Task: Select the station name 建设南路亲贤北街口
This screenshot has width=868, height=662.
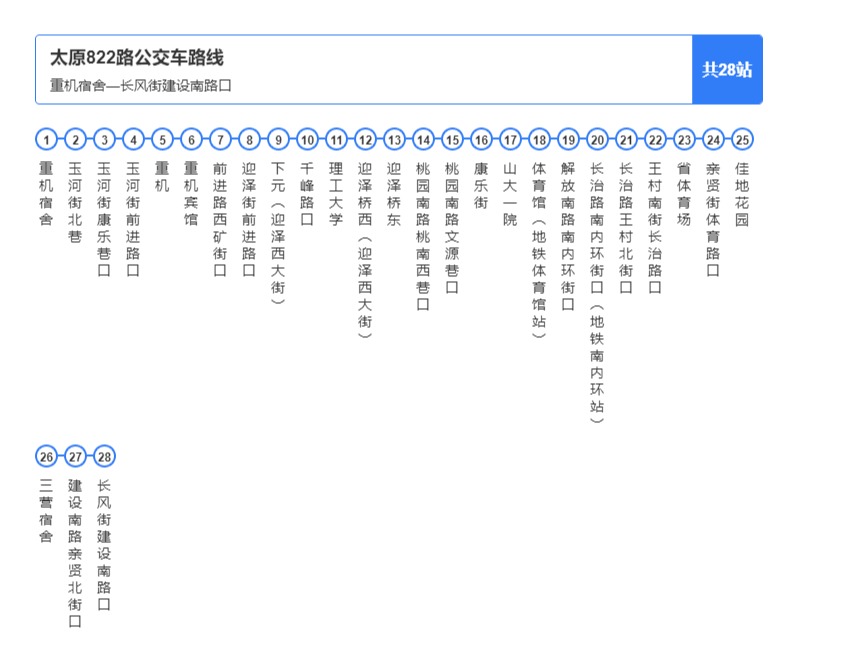Action: (x=75, y=553)
